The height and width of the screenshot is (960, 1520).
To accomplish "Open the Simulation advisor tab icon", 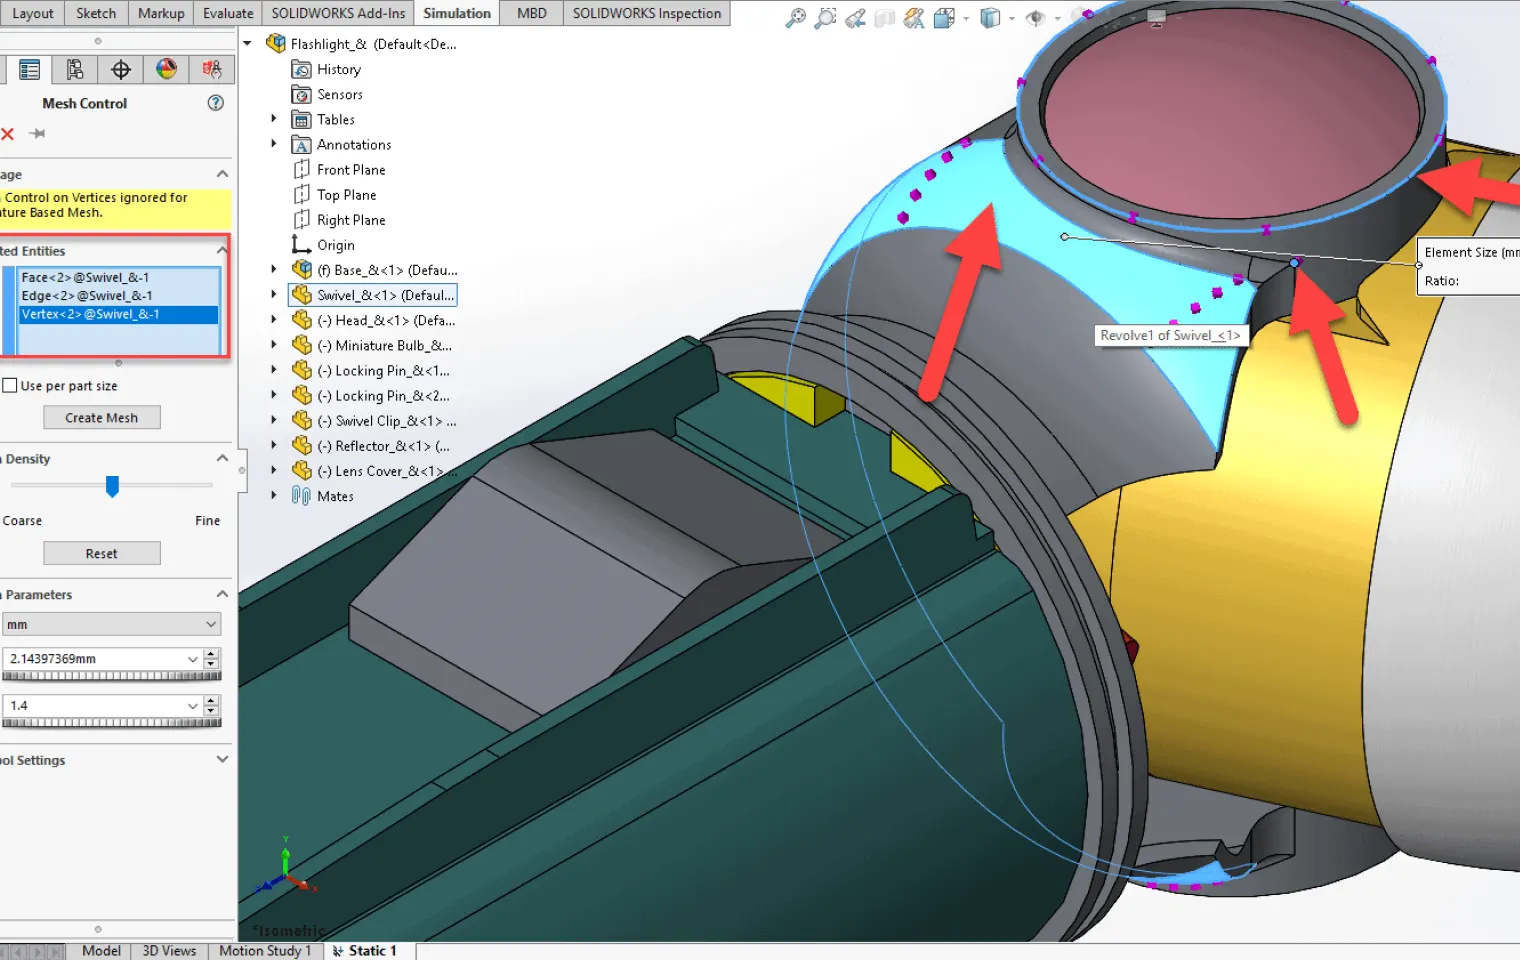I will (212, 69).
